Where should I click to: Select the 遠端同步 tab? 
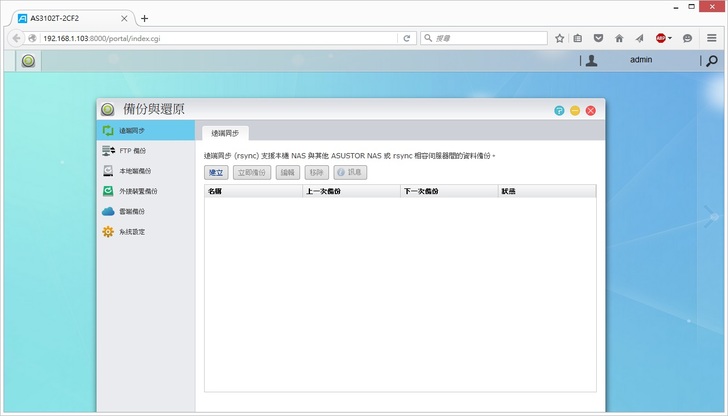pos(225,132)
